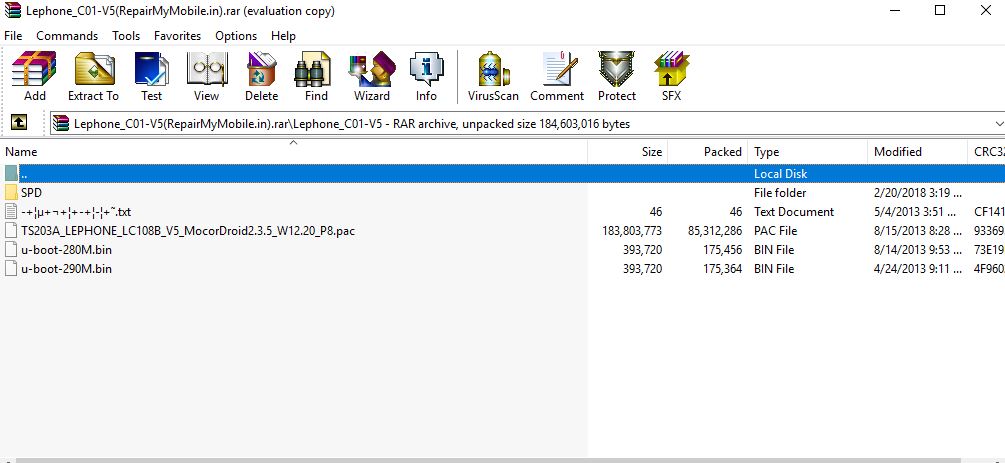Click the Extract To icon
This screenshot has height=463, width=1005.
[x=93, y=77]
